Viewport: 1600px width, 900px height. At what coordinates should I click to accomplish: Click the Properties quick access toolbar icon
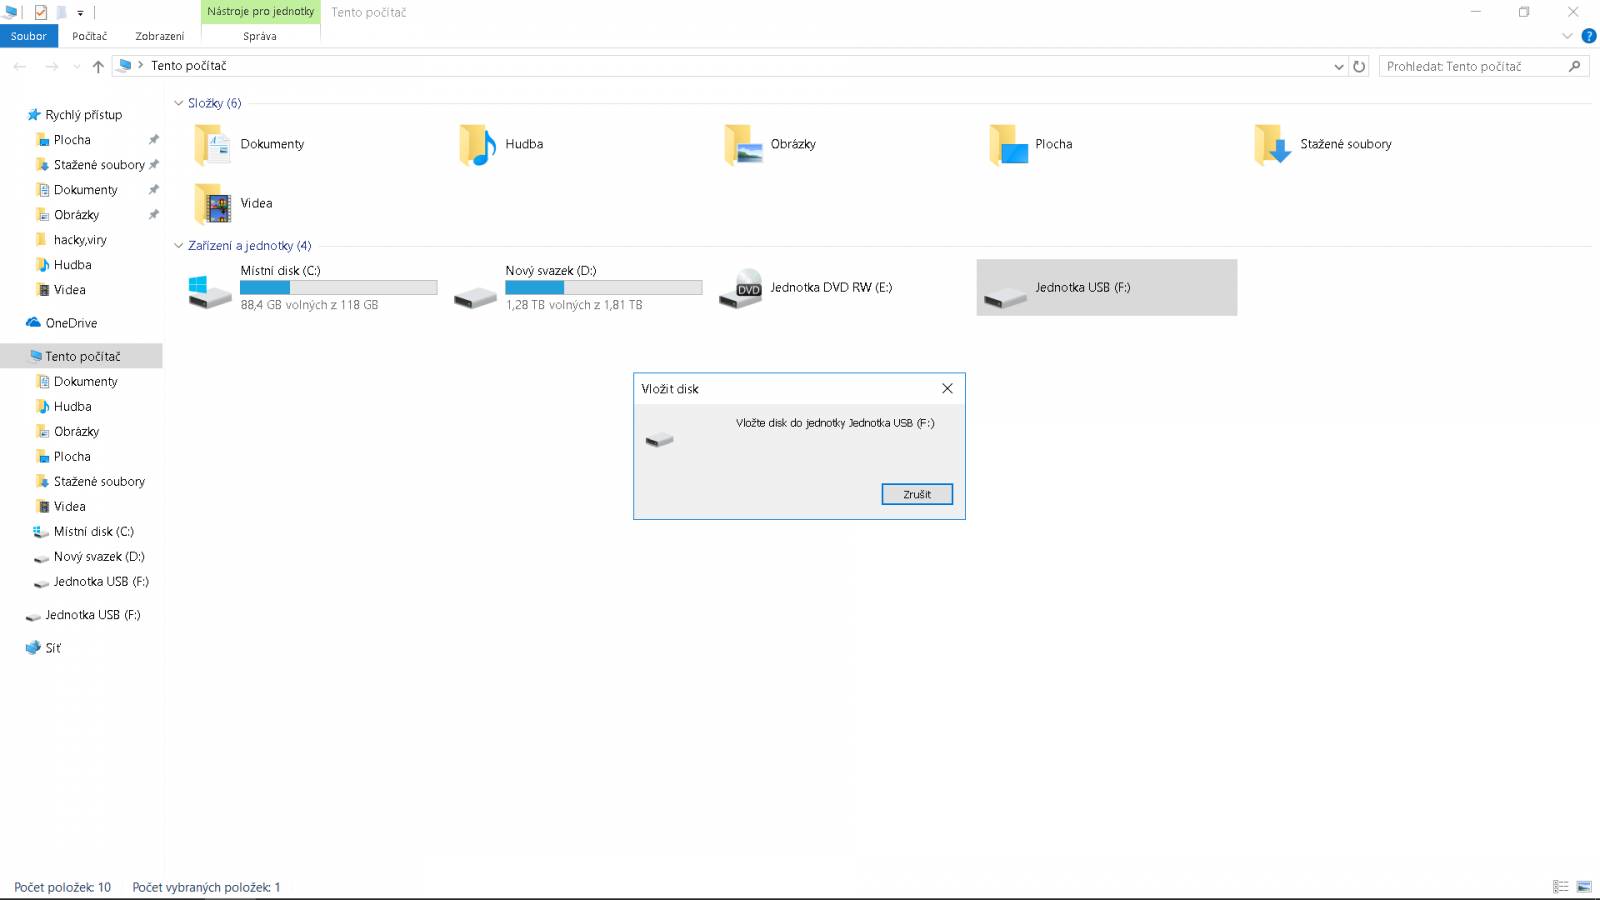(41, 13)
